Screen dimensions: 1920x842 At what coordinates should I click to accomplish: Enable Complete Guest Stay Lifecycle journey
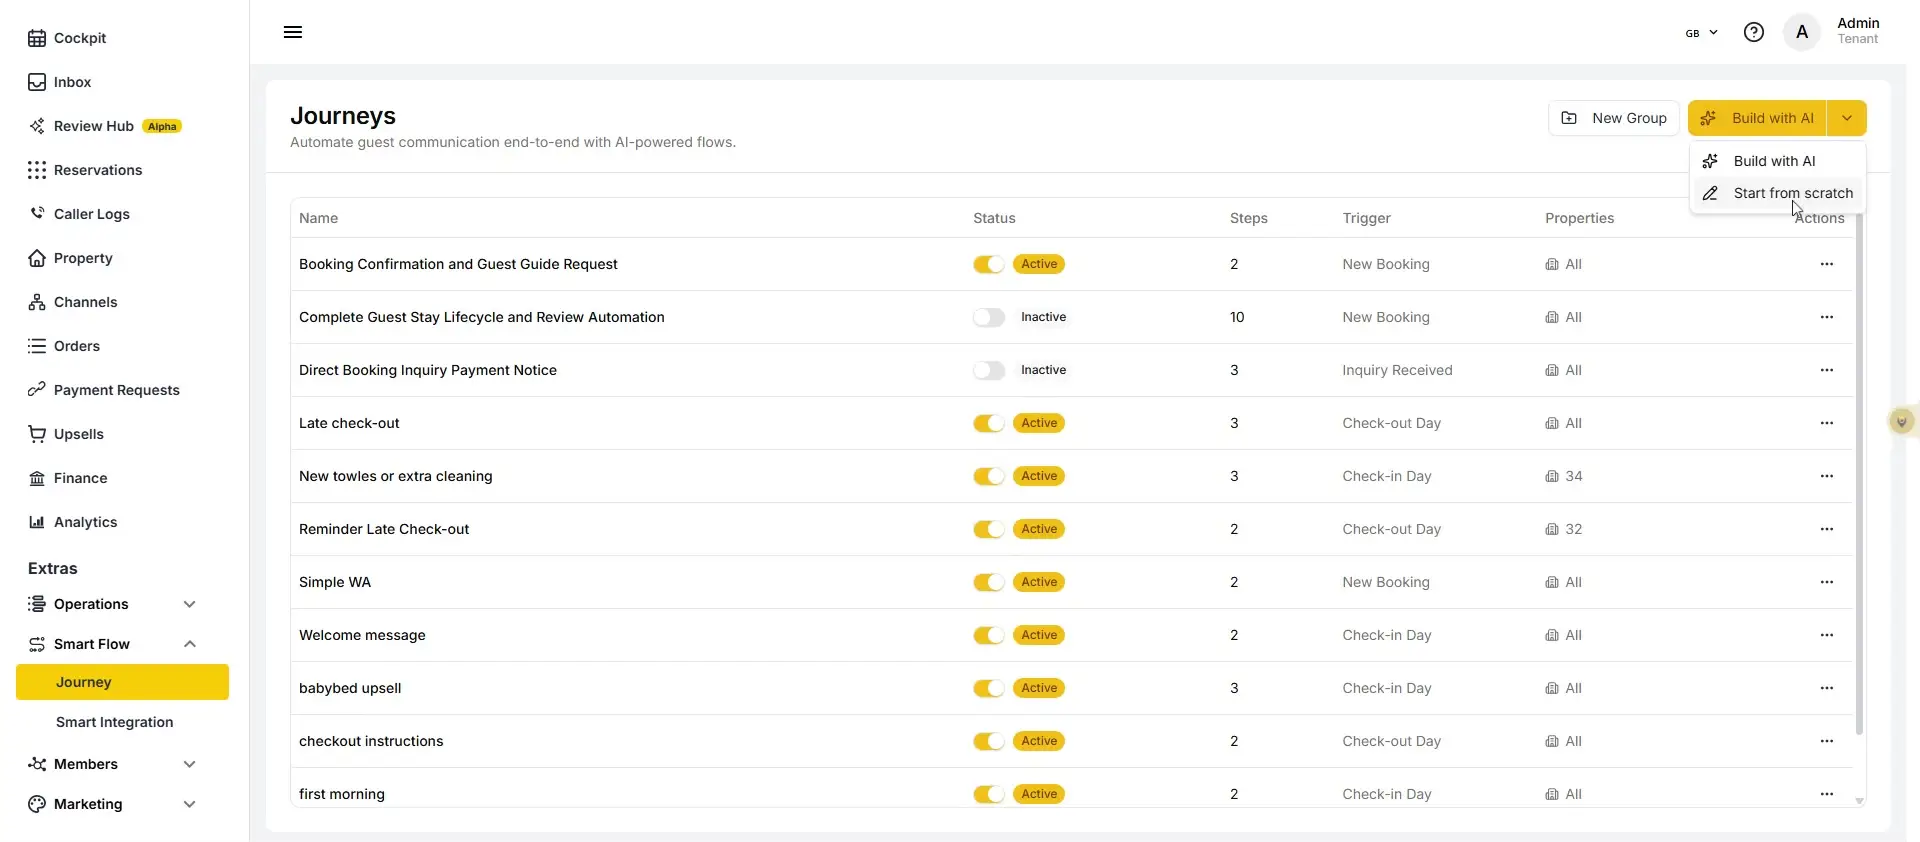pos(989,317)
